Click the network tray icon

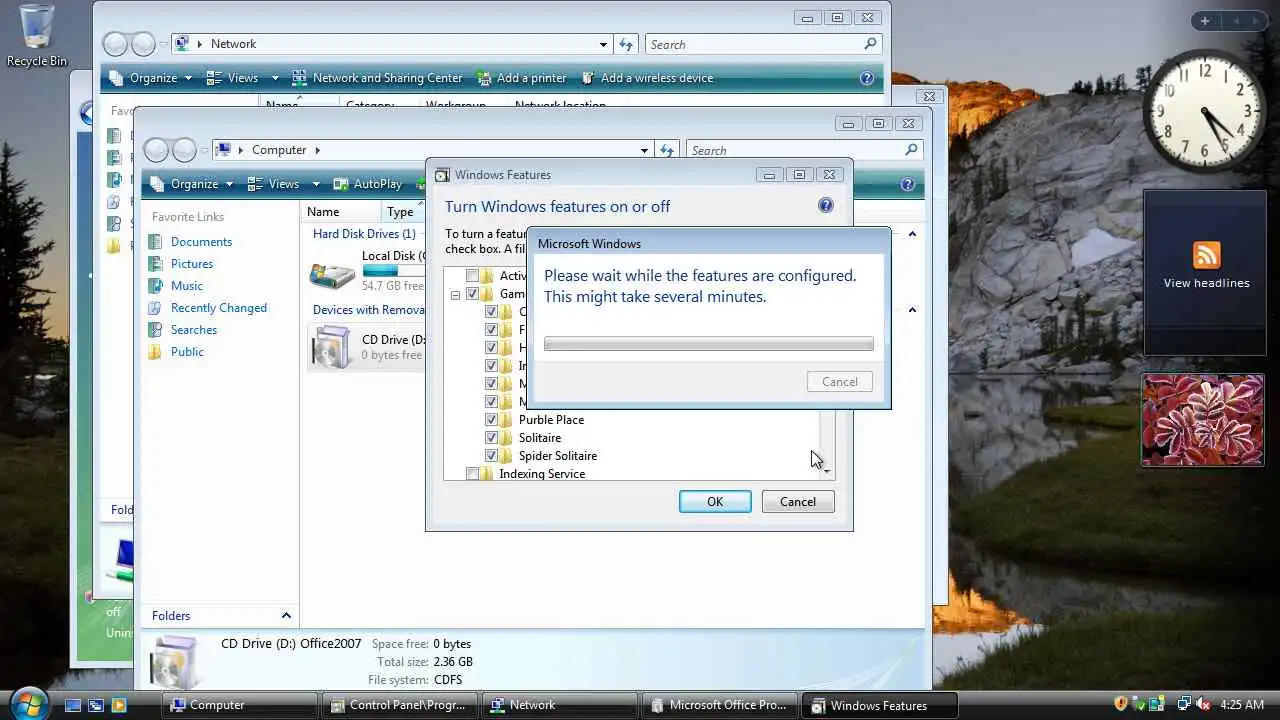point(1183,704)
